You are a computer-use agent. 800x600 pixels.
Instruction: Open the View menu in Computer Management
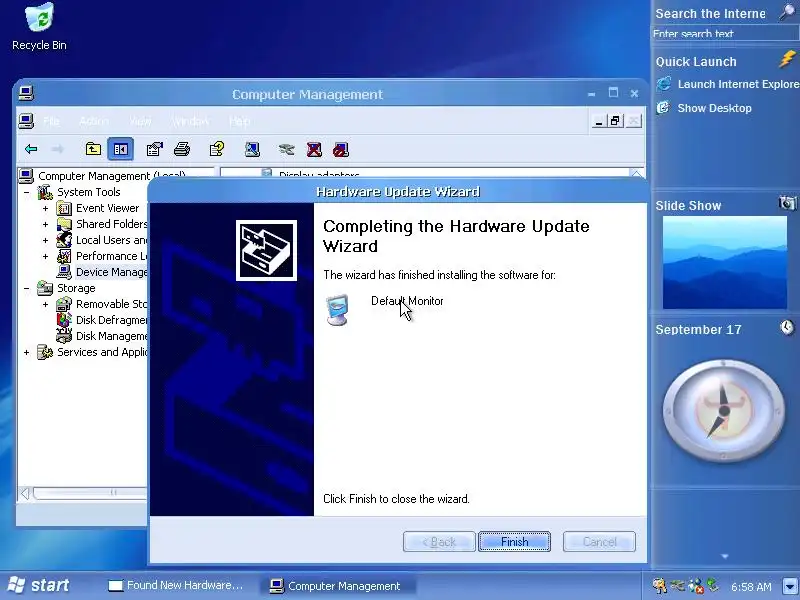point(140,121)
